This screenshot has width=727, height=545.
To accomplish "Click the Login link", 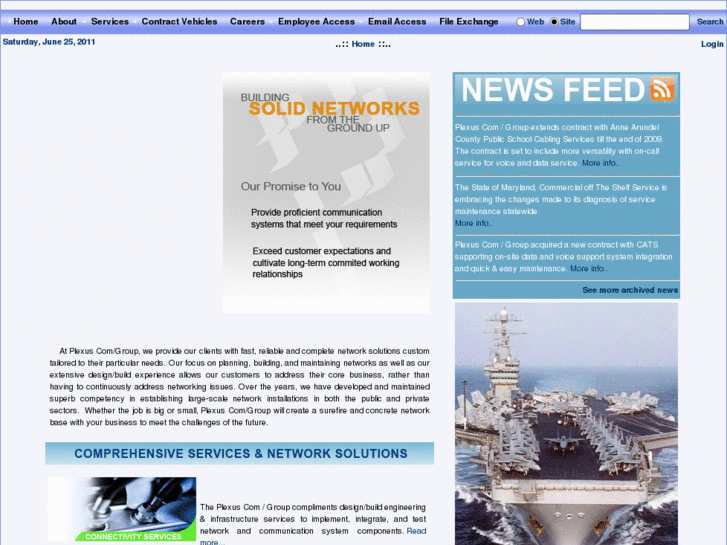I will click(x=712, y=44).
